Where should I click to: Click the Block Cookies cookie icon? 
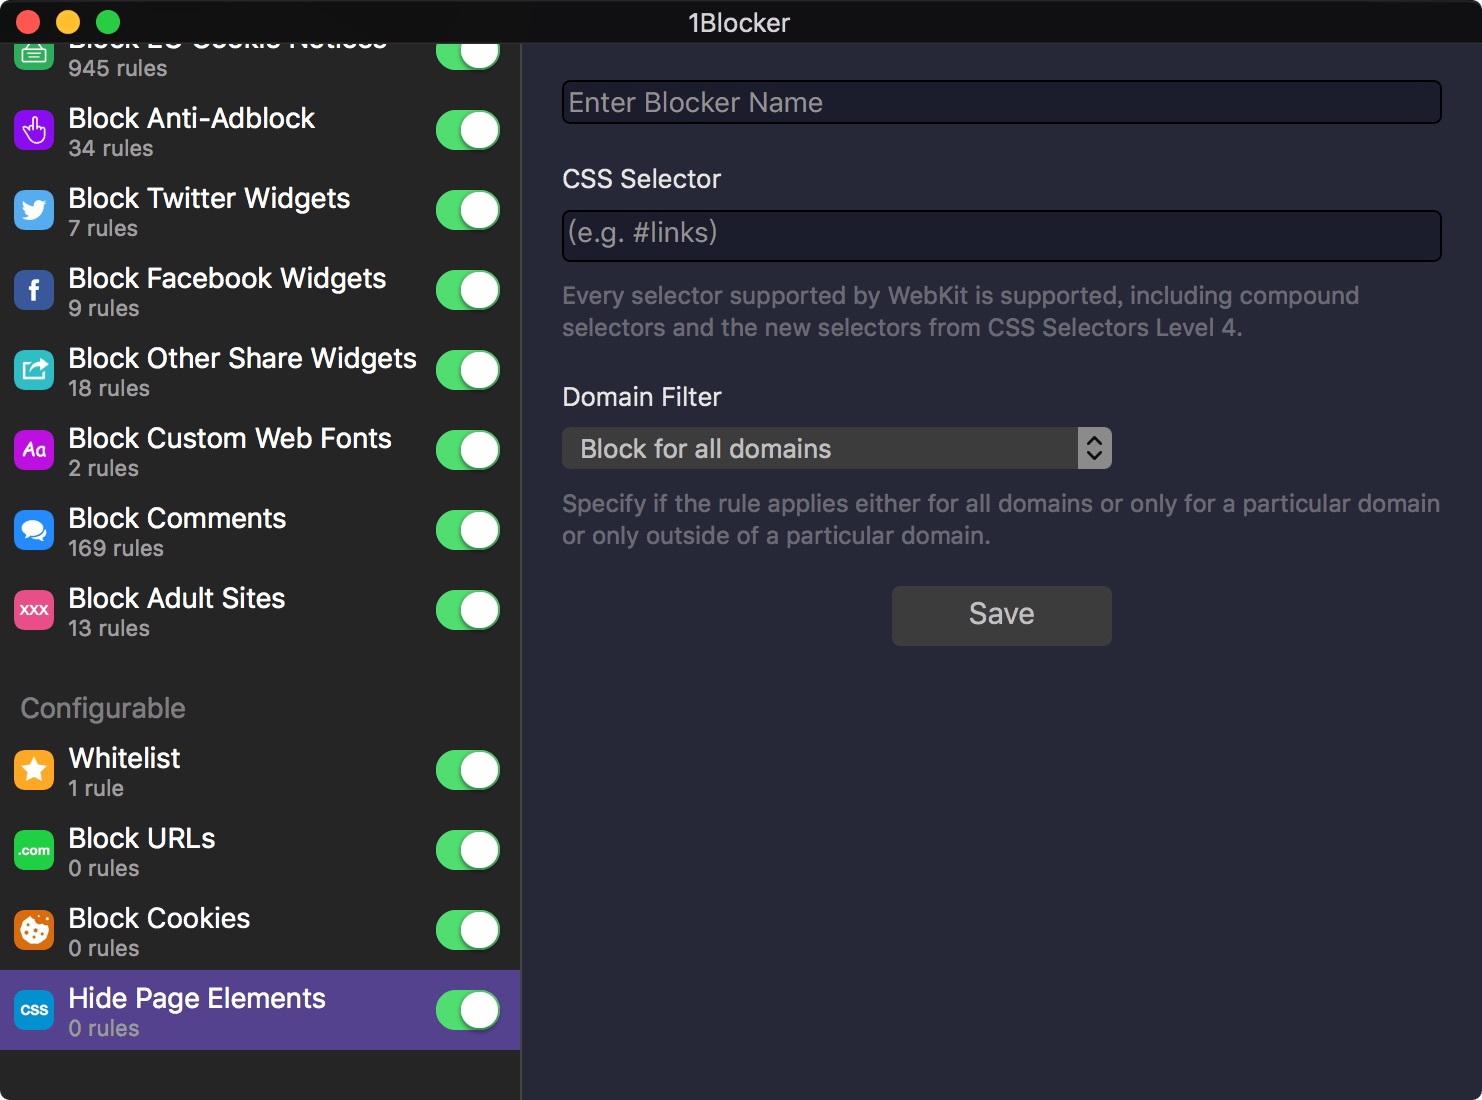[x=34, y=930]
